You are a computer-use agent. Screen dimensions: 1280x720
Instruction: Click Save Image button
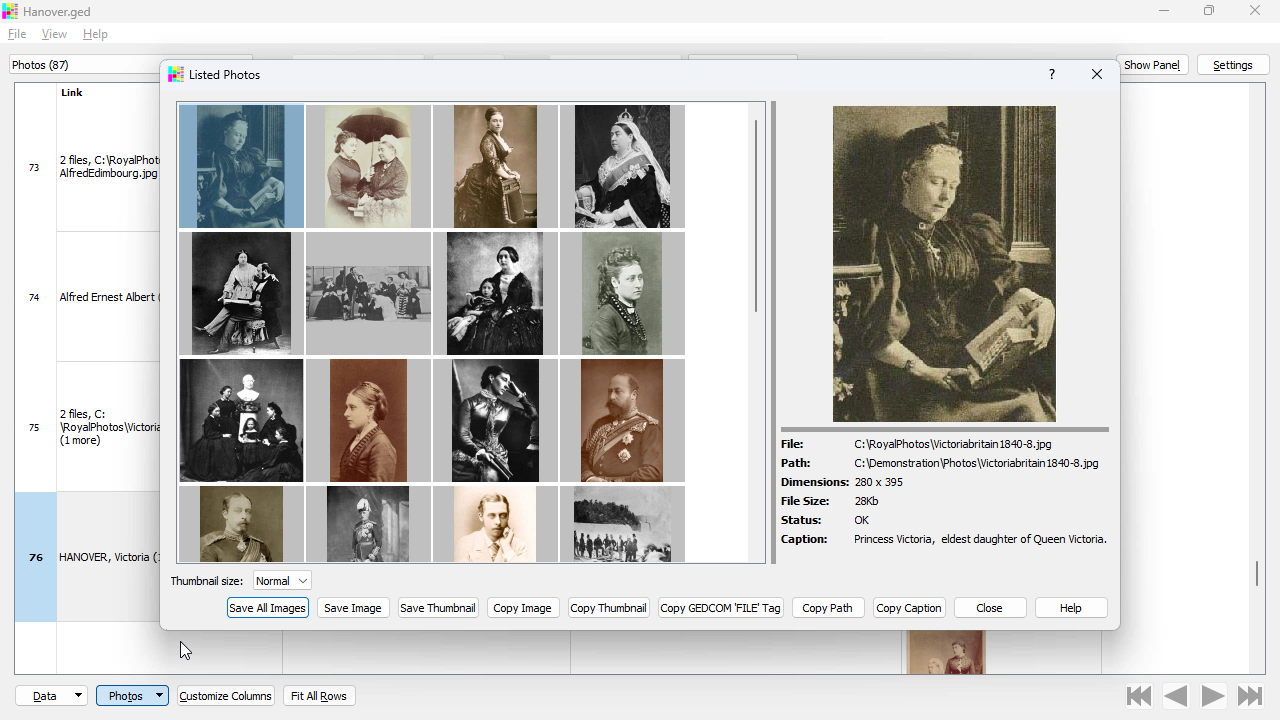352,608
